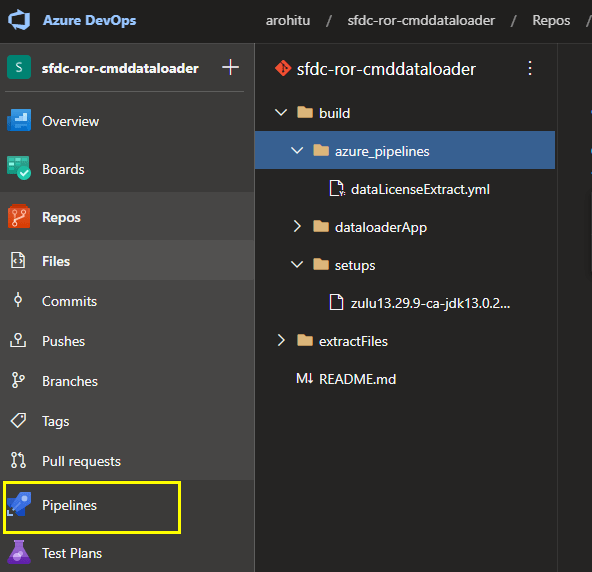Click the orange Repos icon
The width and height of the screenshot is (592, 572).
click(x=19, y=216)
